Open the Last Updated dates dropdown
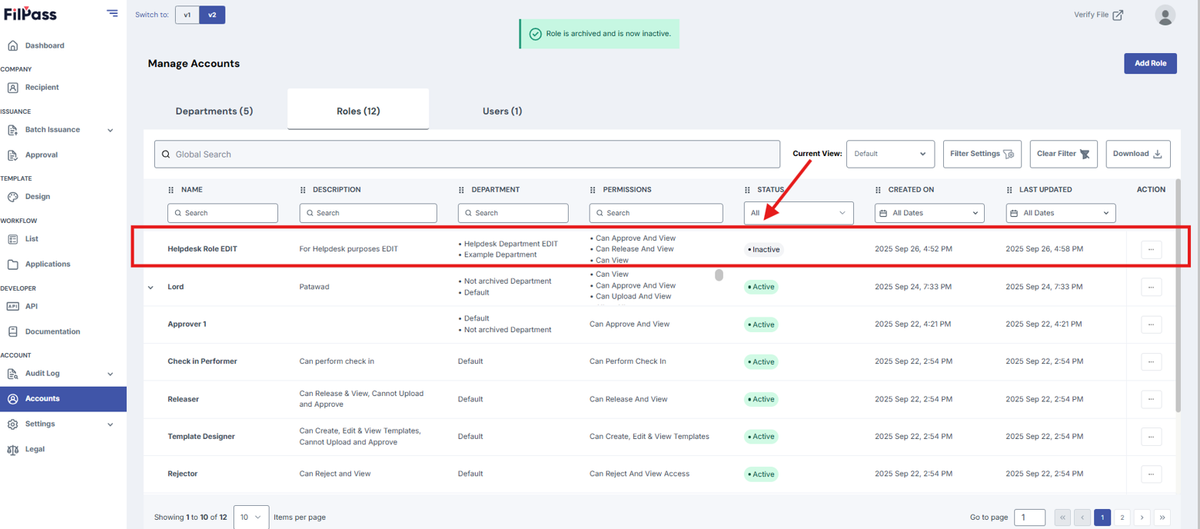 point(1060,213)
